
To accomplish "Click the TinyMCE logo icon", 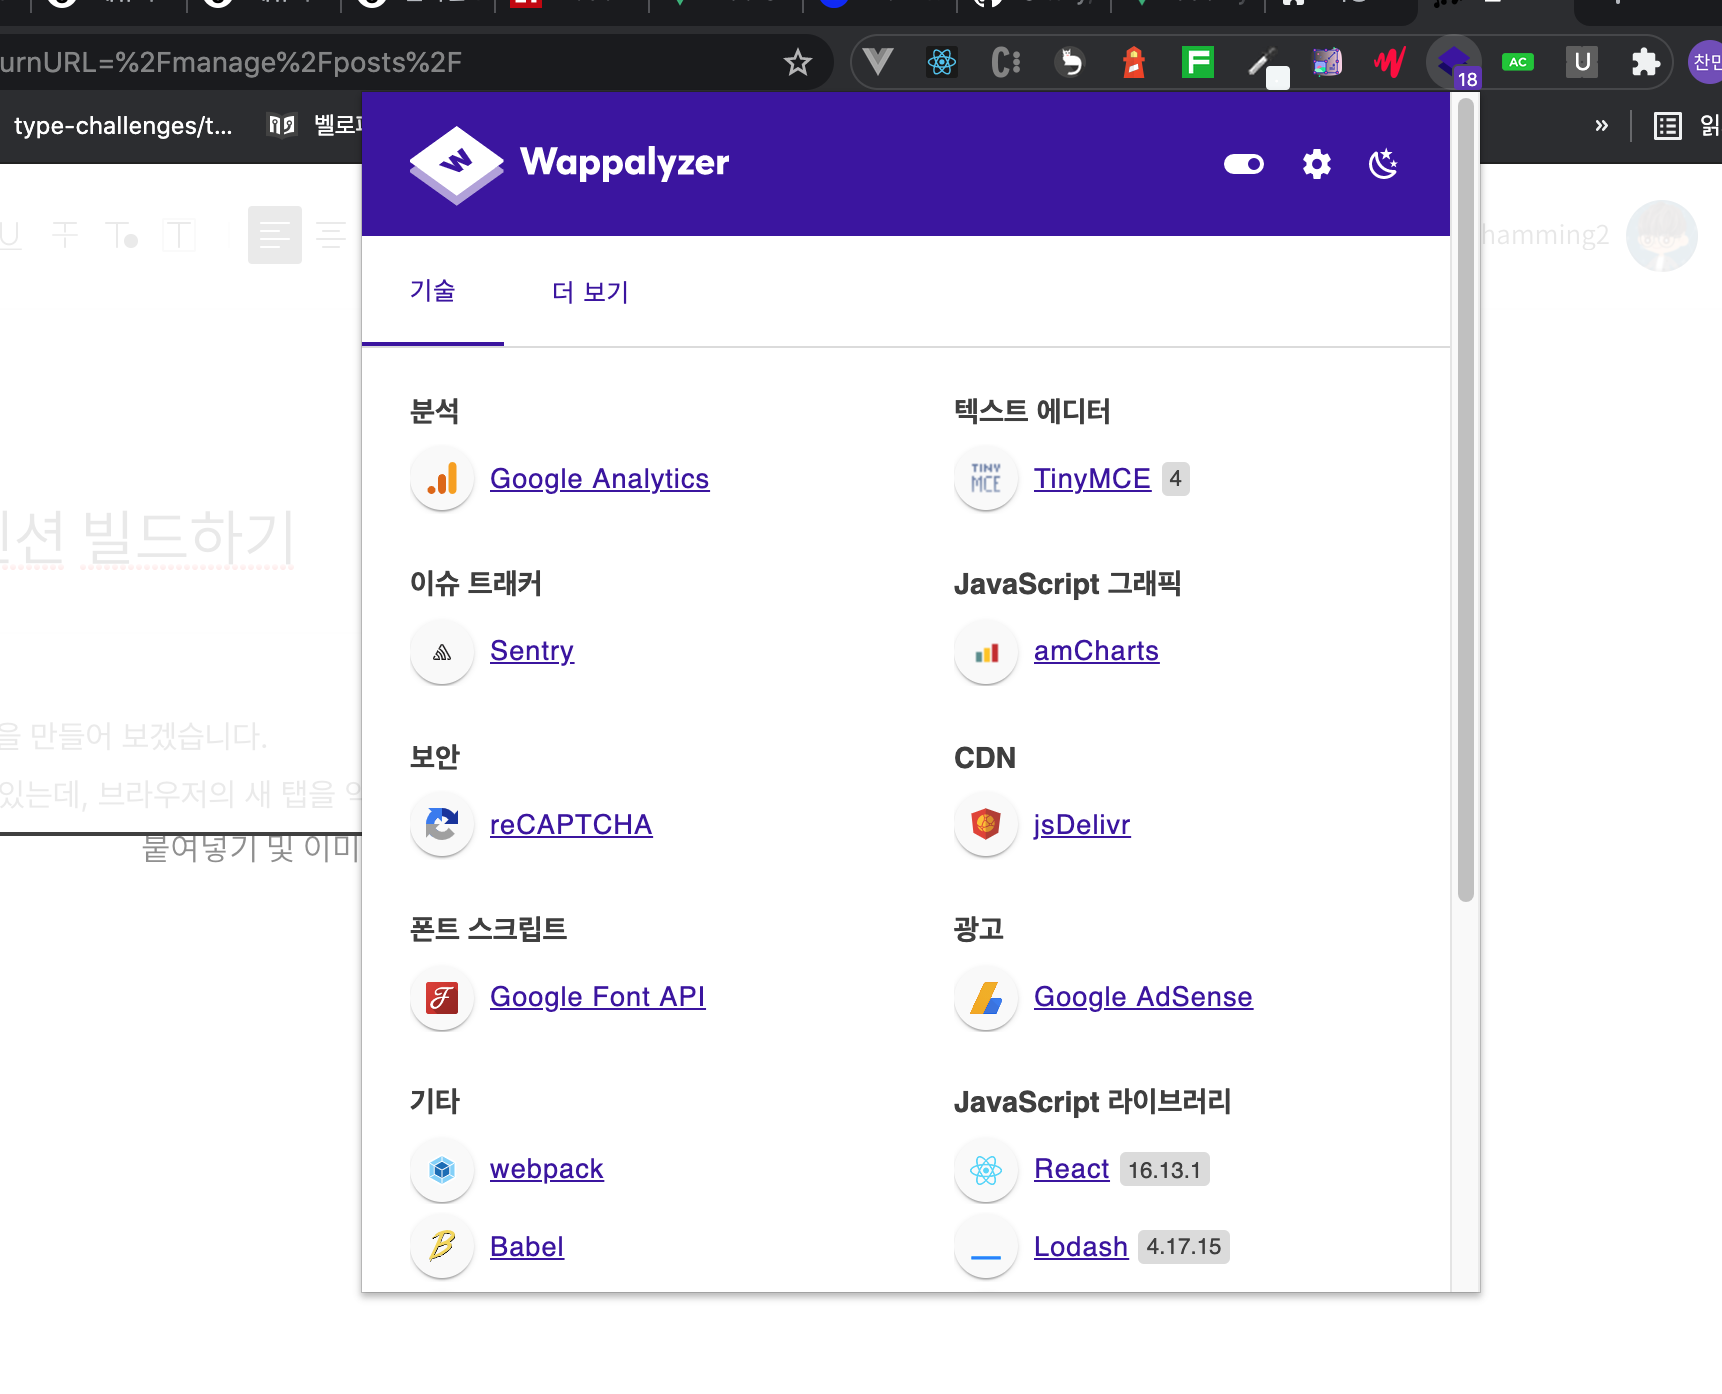I will click(986, 479).
